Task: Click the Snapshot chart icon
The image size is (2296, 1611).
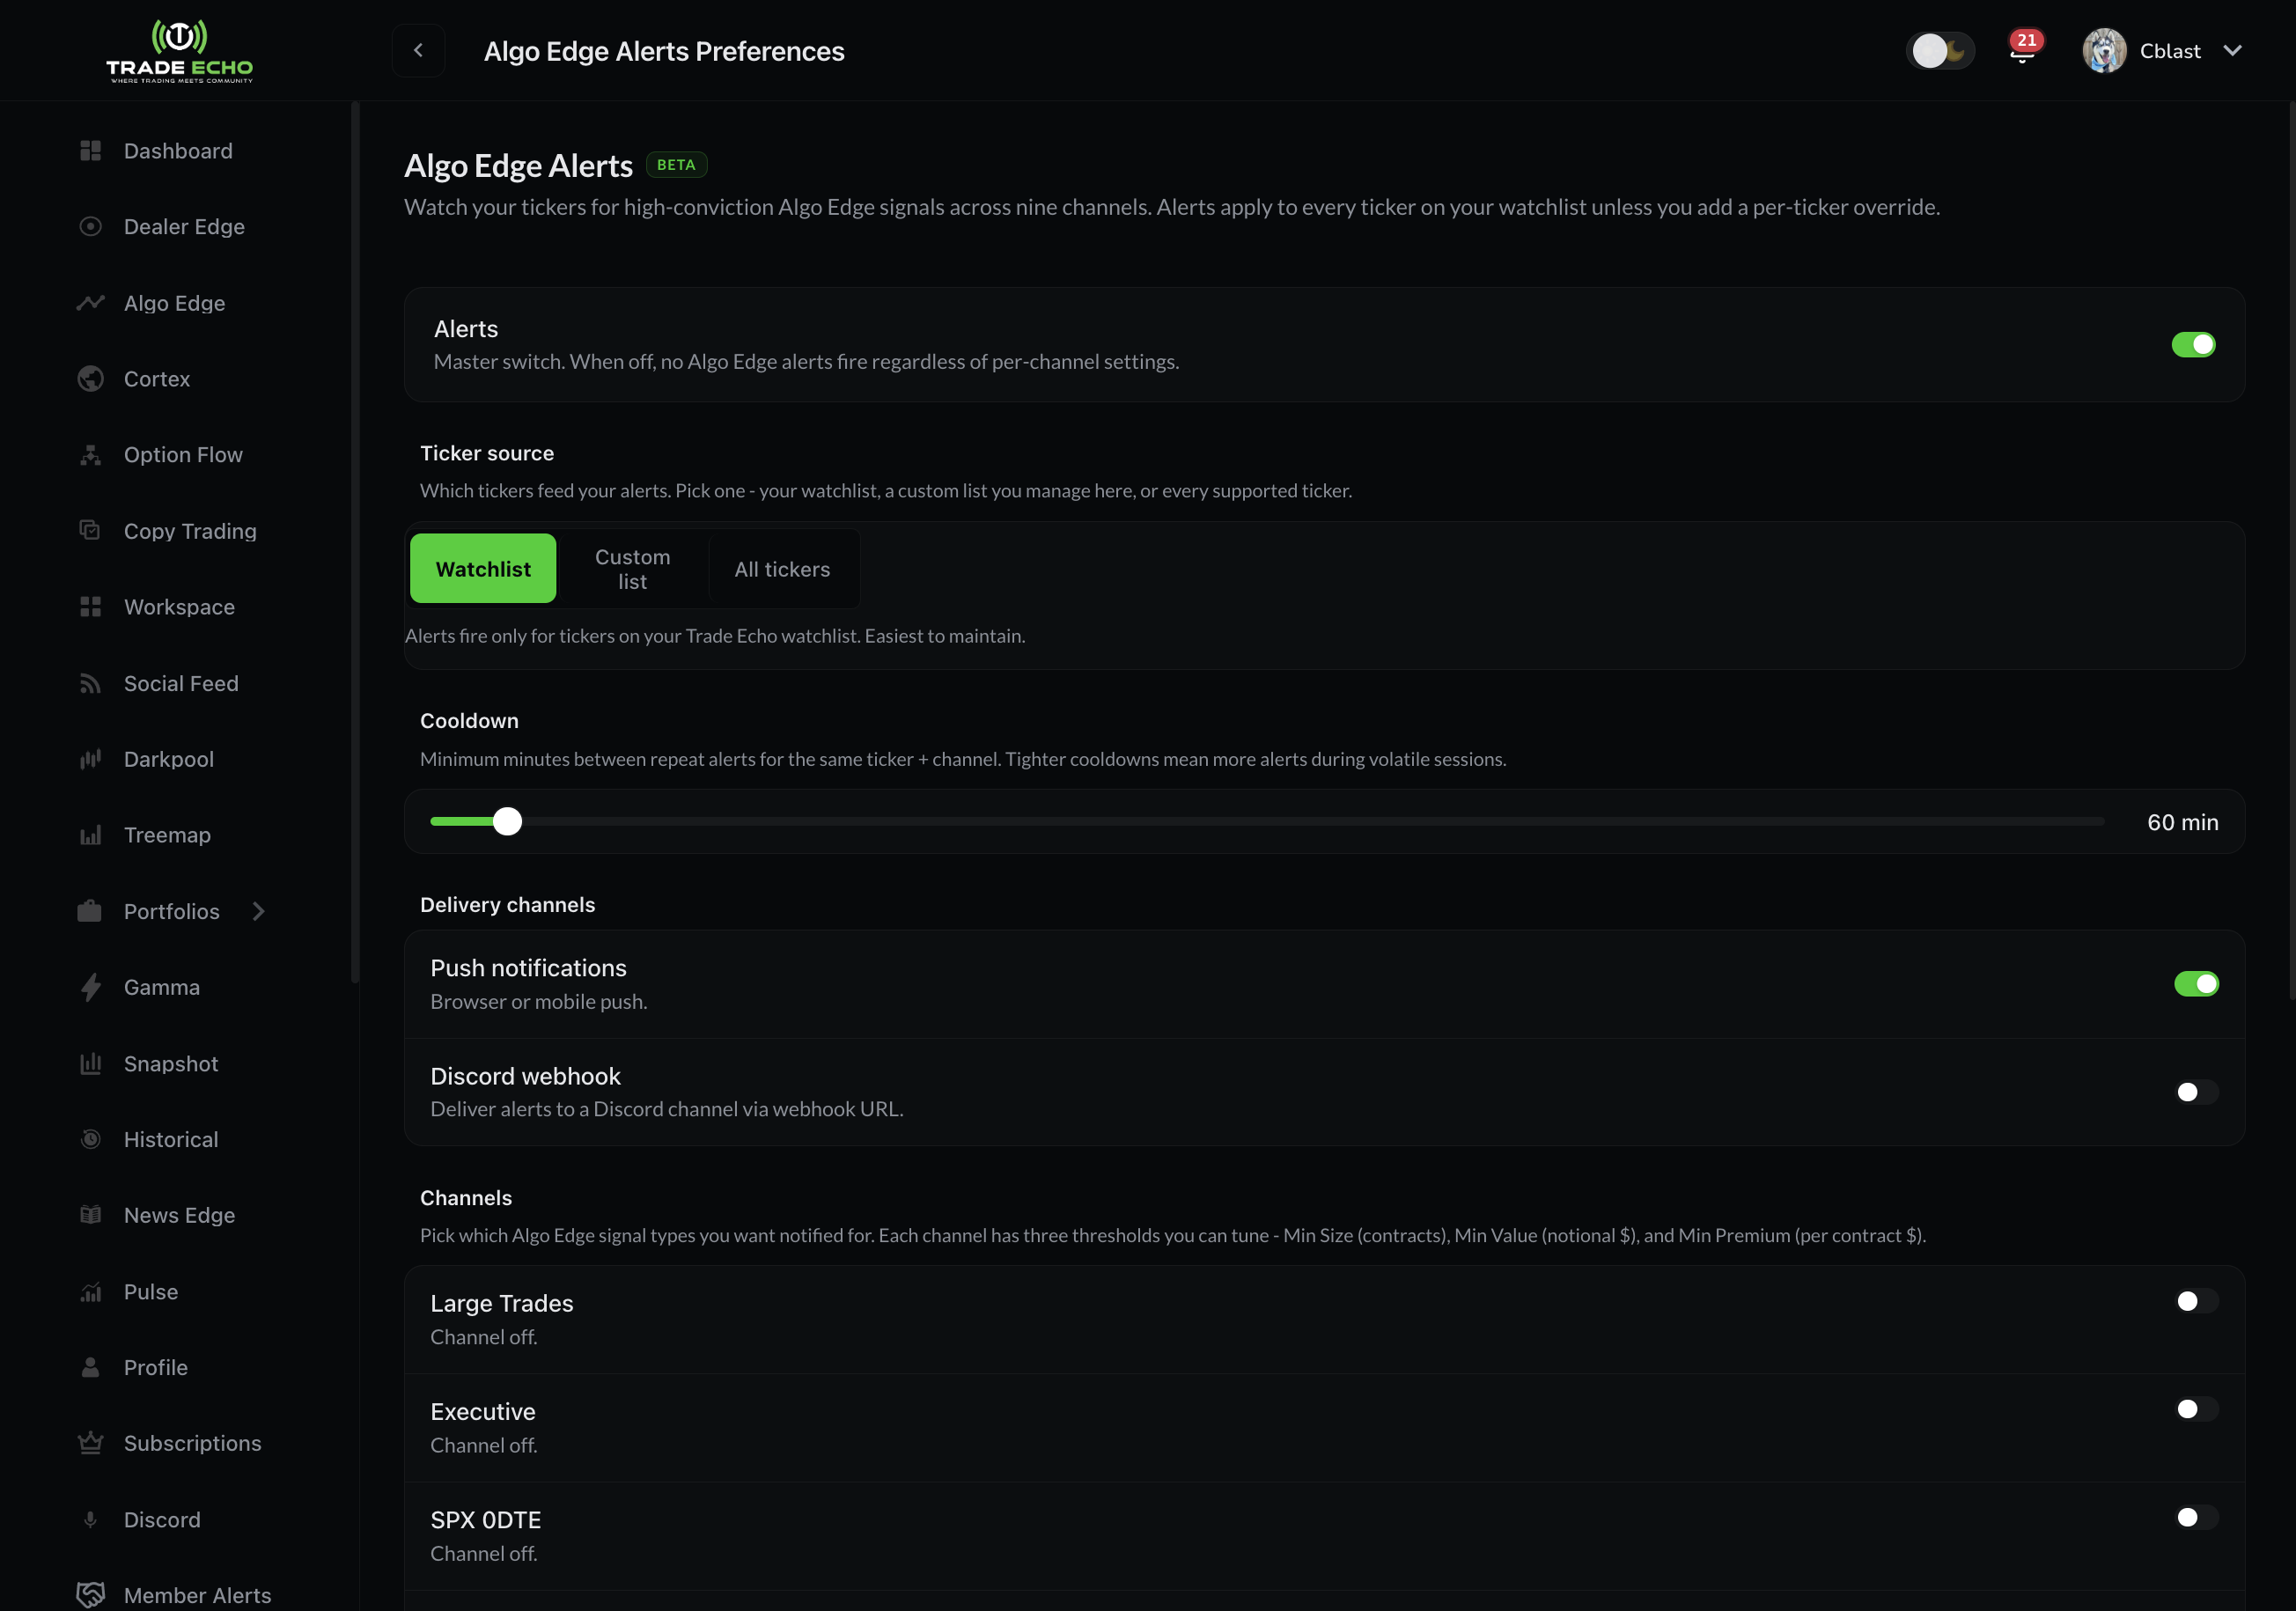Action: tap(90, 1063)
